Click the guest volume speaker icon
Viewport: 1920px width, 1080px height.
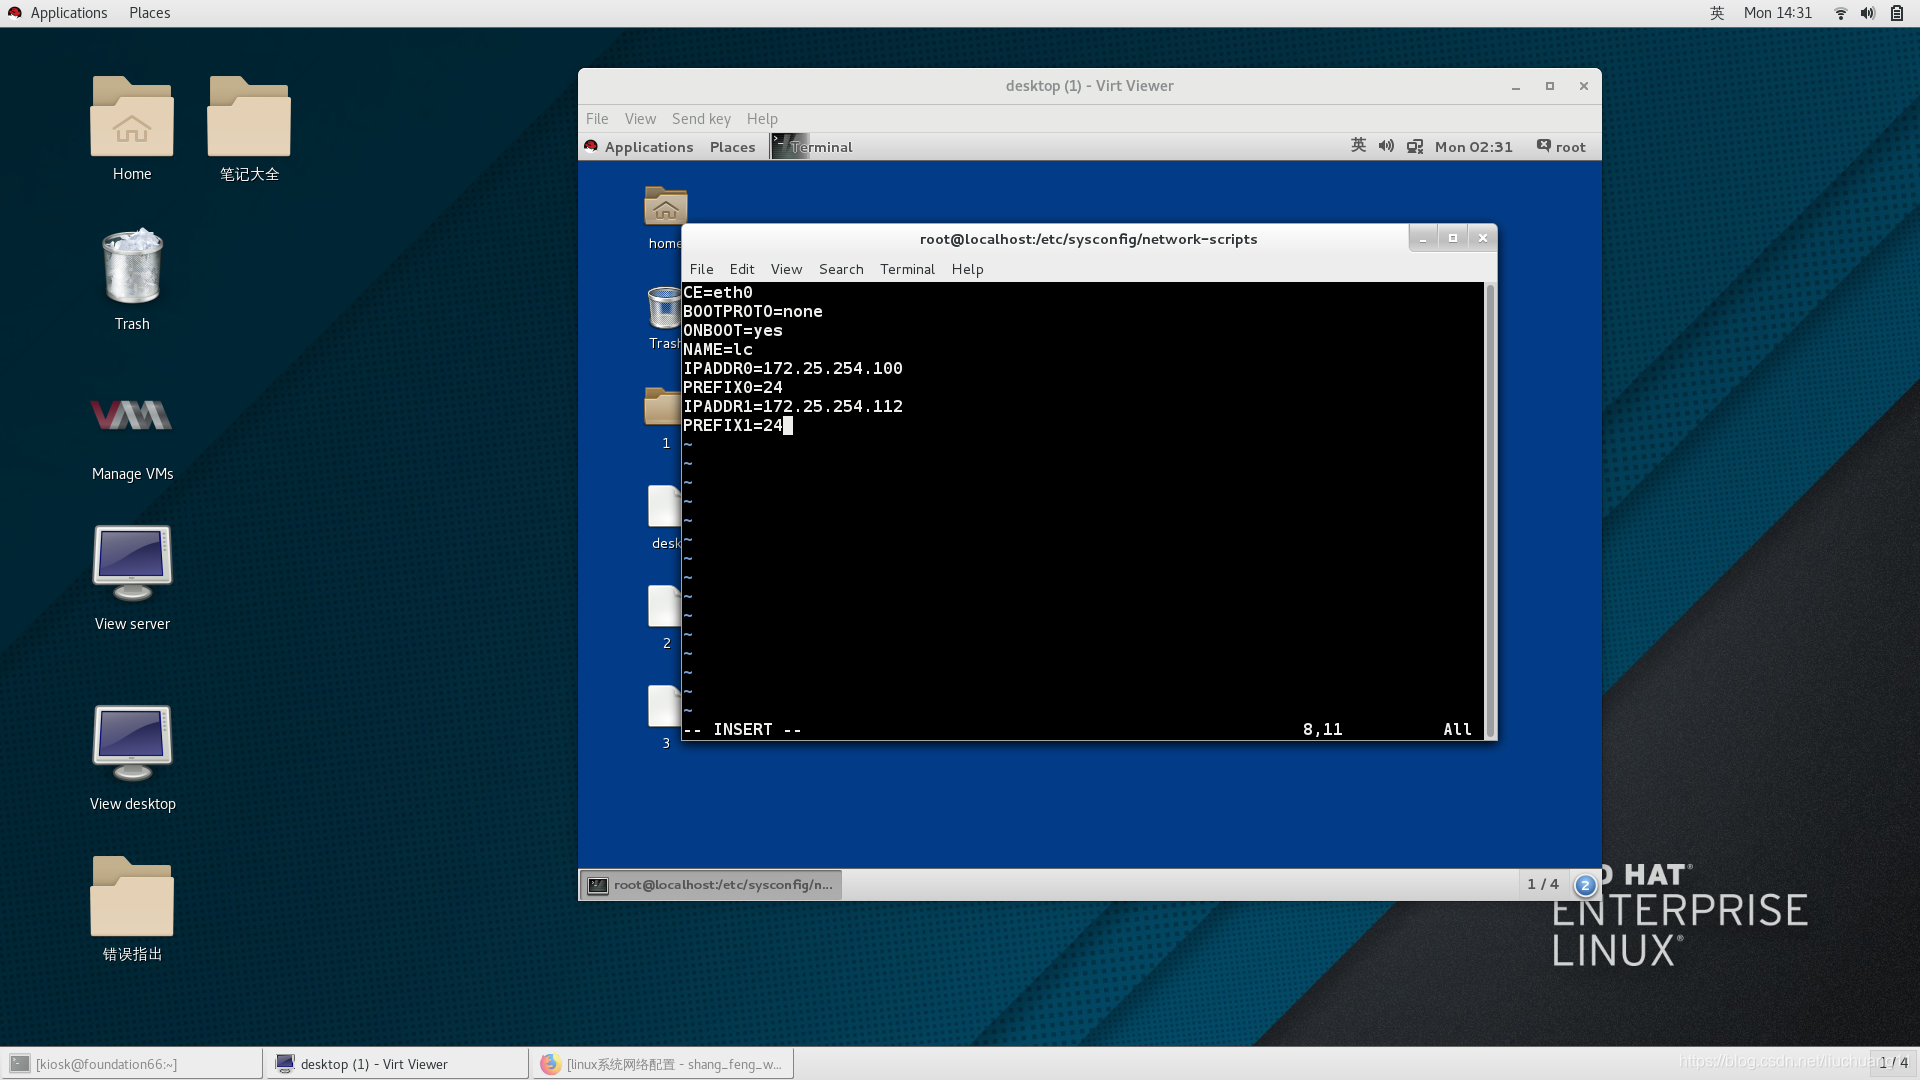[1386, 146]
